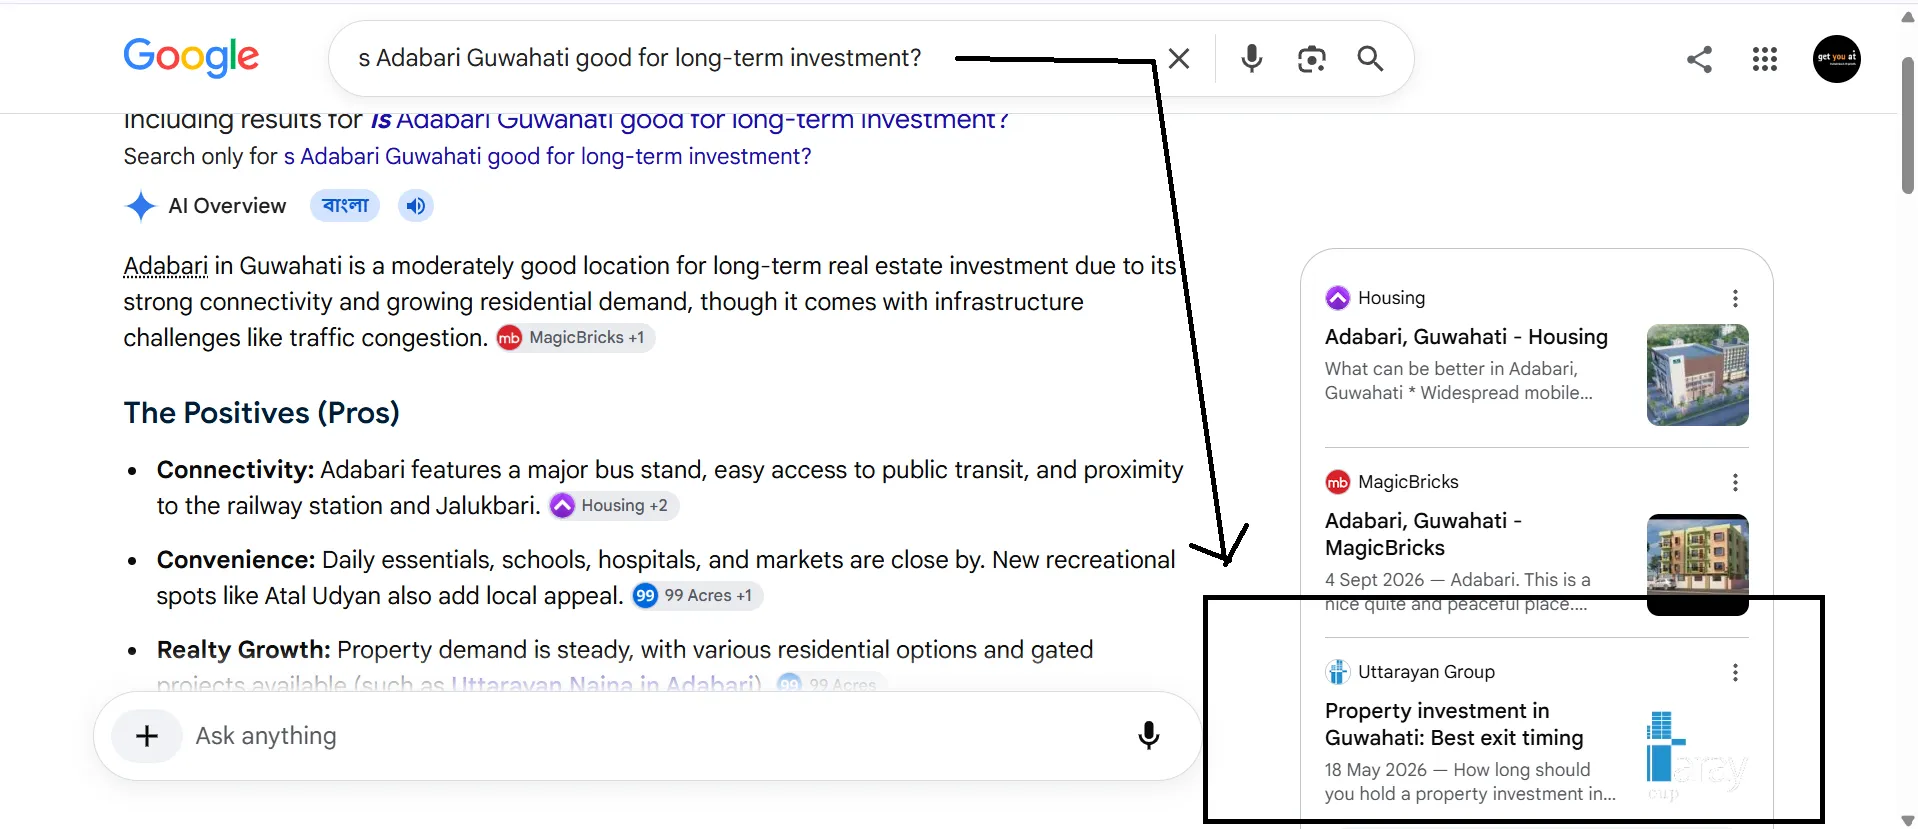This screenshot has width=1918, height=829.
Task: Click the scrollbar up arrow
Action: click(1908, 16)
